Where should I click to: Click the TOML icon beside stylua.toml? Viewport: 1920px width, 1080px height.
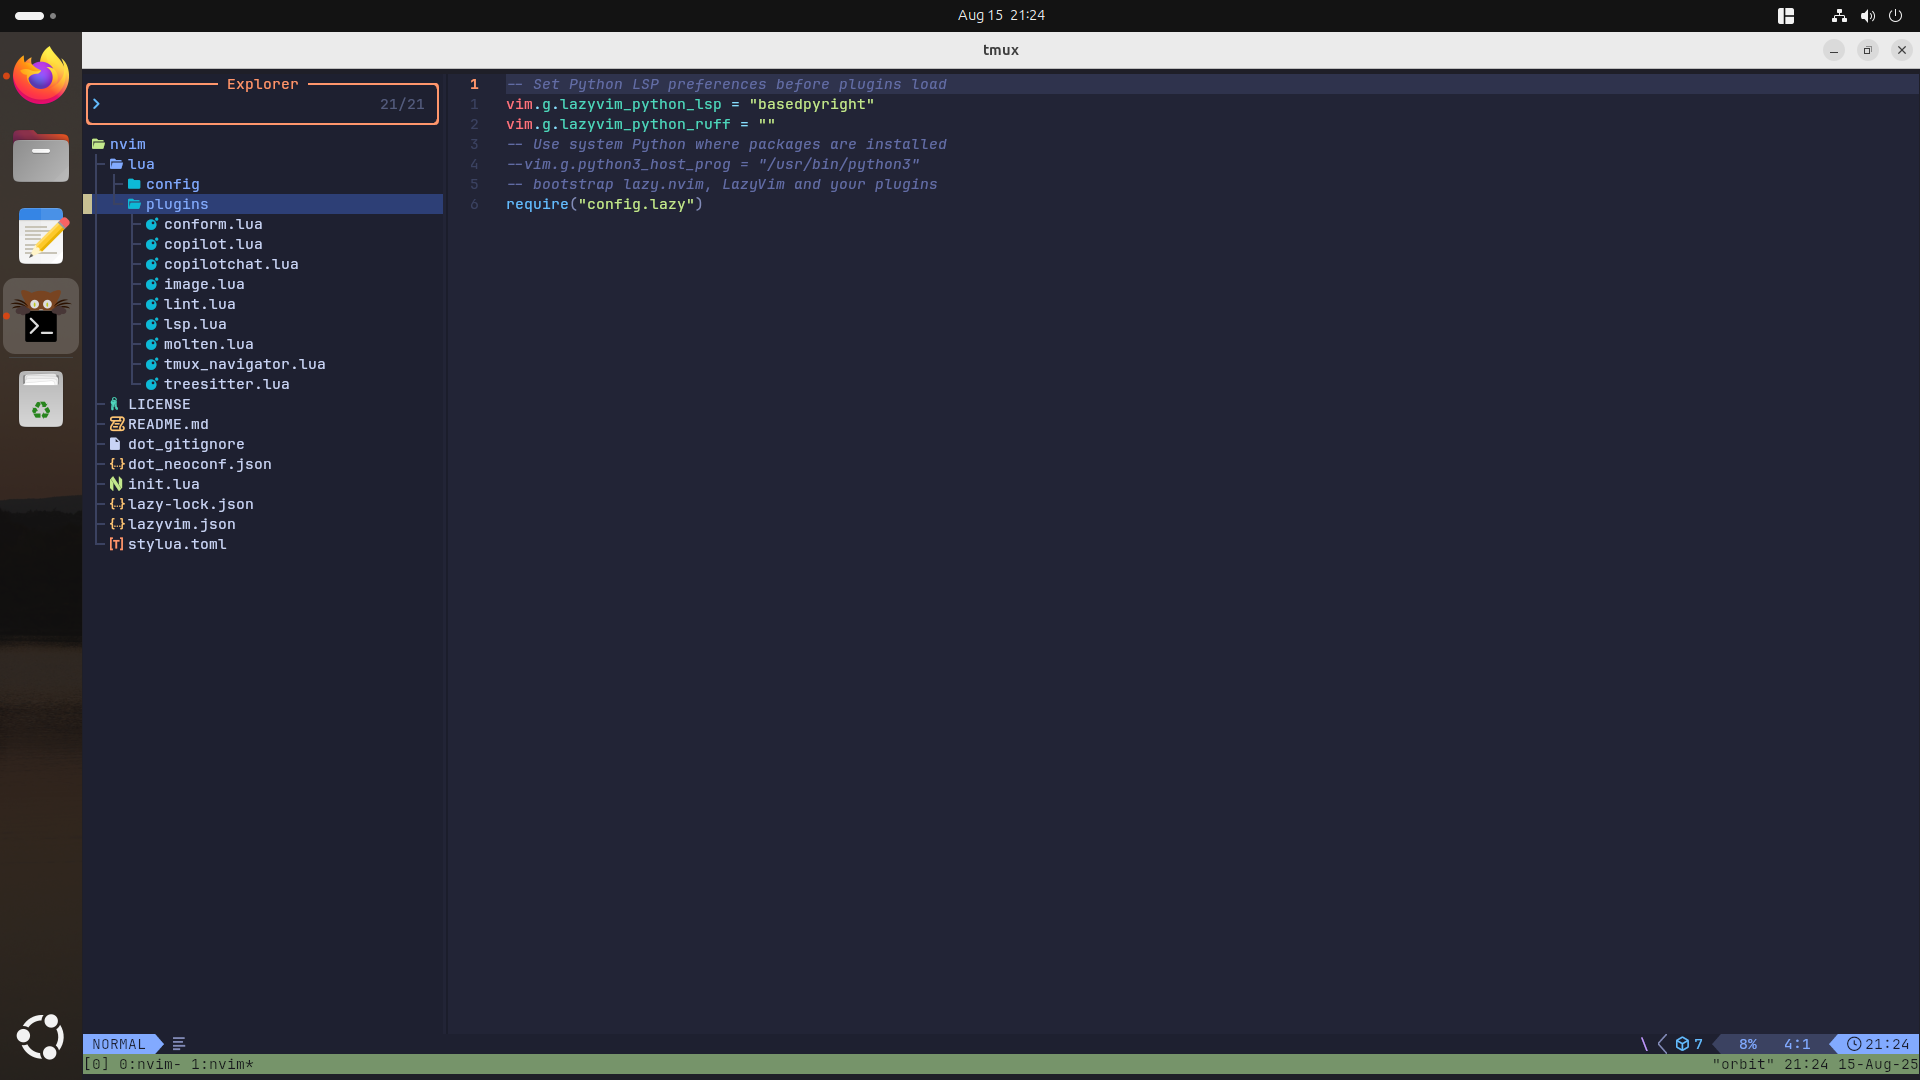pos(116,544)
